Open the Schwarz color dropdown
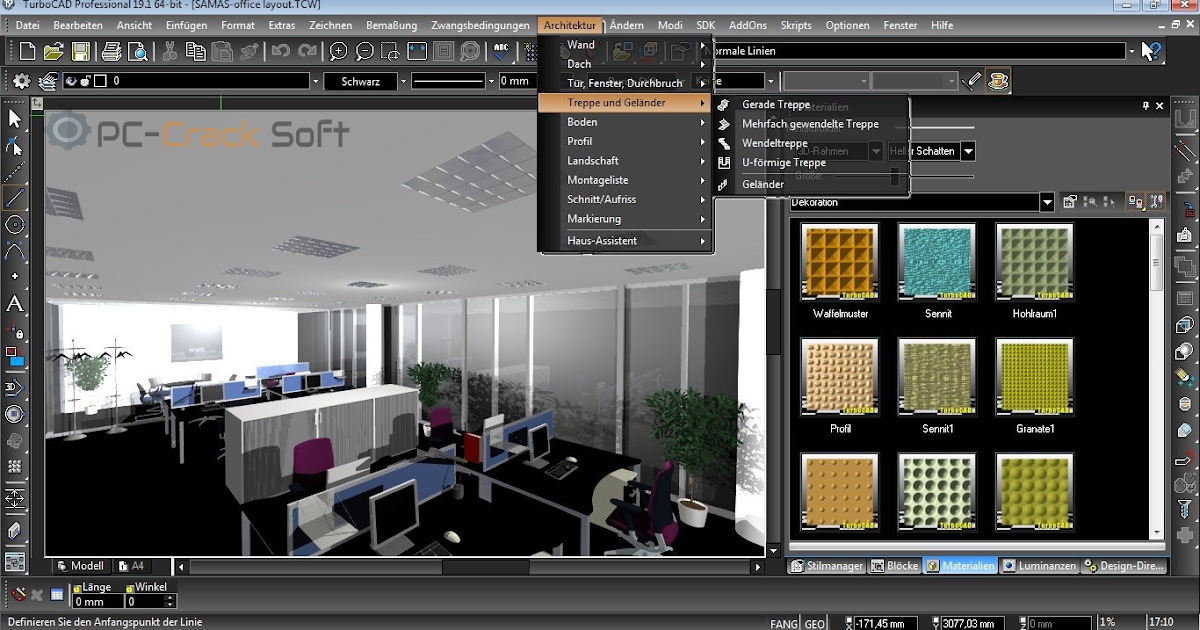 pos(404,81)
